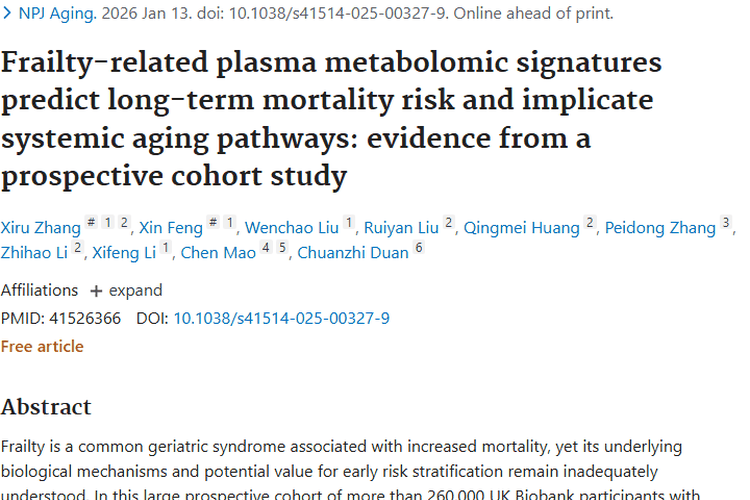The image size is (750, 500).
Task: Click author Chuanzhi Duan
Action: [353, 252]
